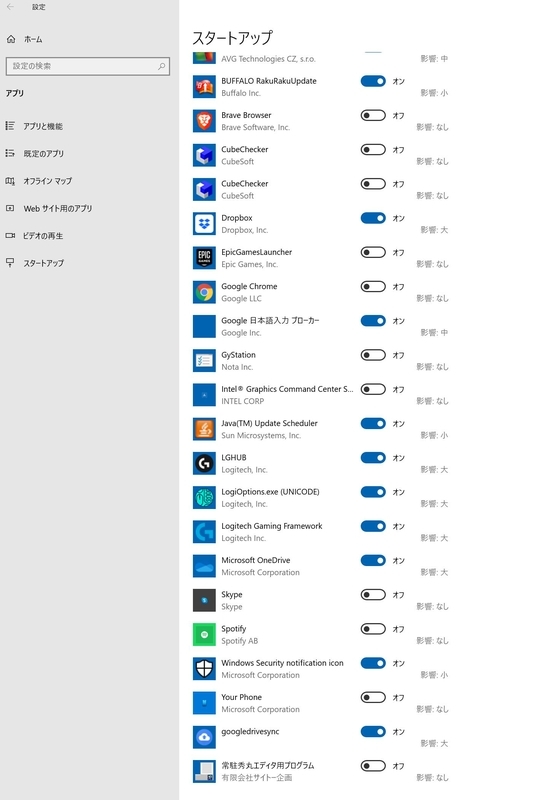The height and width of the screenshot is (800, 535).
Task: Switch off Google 日本語入力 ブローカー toggle
Action: pyautogui.click(x=373, y=320)
